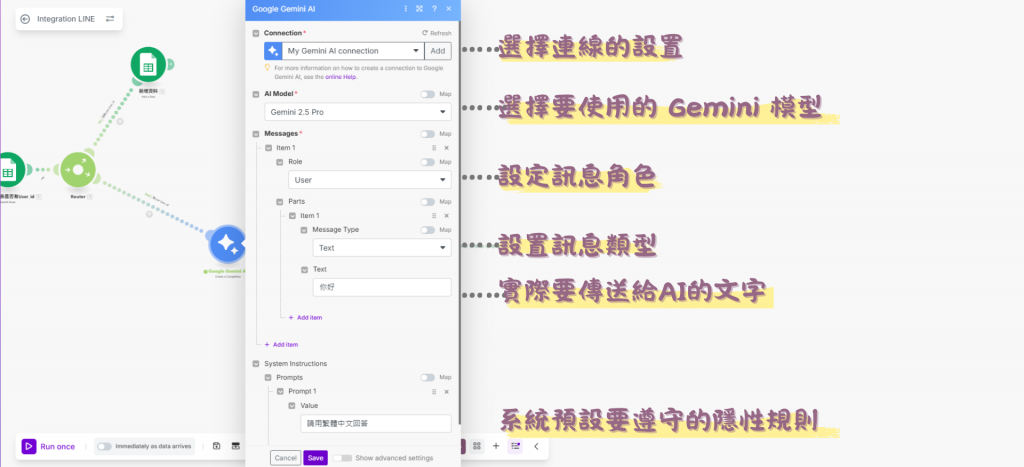Collapse the Prompt 1 entry
The height and width of the screenshot is (467, 1024).
[280, 391]
